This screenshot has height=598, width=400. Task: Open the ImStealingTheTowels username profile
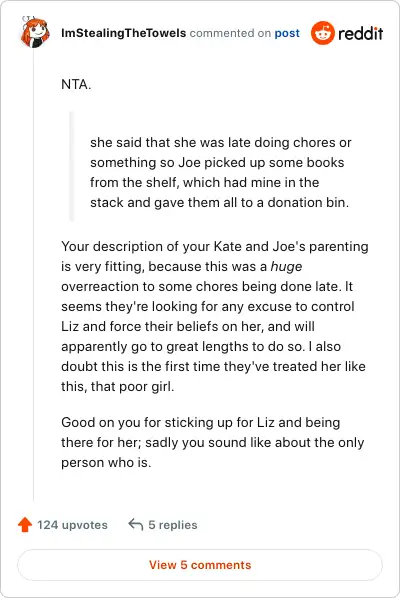pyautogui.click(x=124, y=33)
